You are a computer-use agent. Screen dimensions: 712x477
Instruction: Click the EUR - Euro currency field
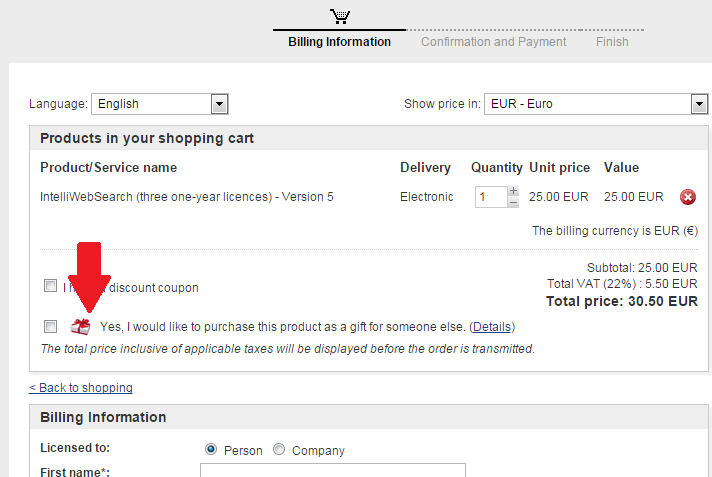(596, 104)
